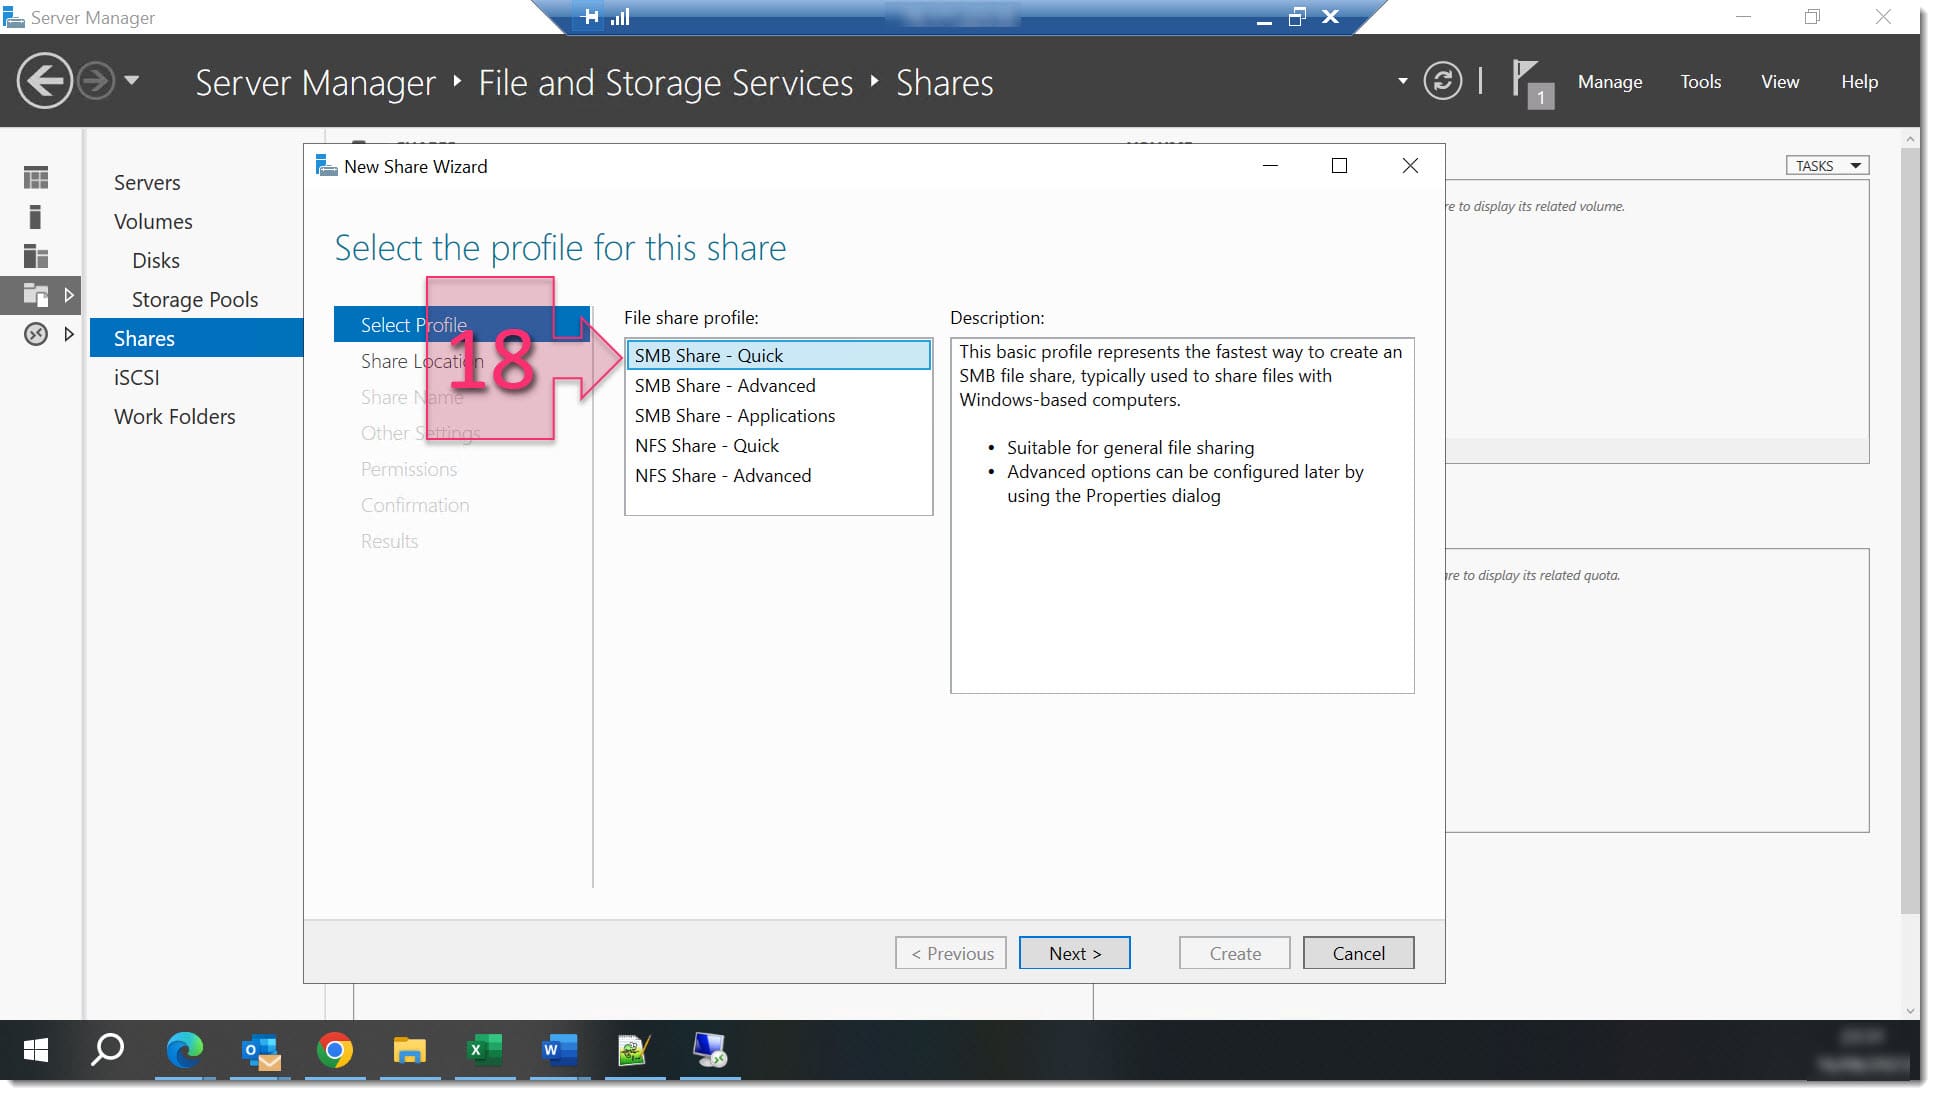The image size is (1935, 1095).
Task: Click the All Servers sidebar icon
Action: point(36,256)
